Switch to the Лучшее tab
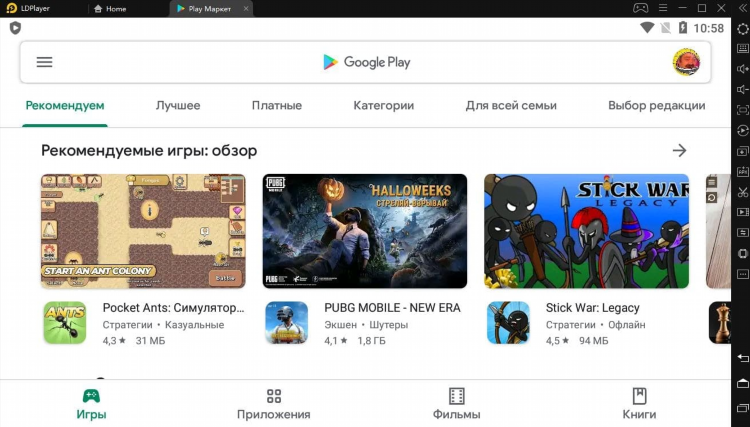 pos(178,106)
